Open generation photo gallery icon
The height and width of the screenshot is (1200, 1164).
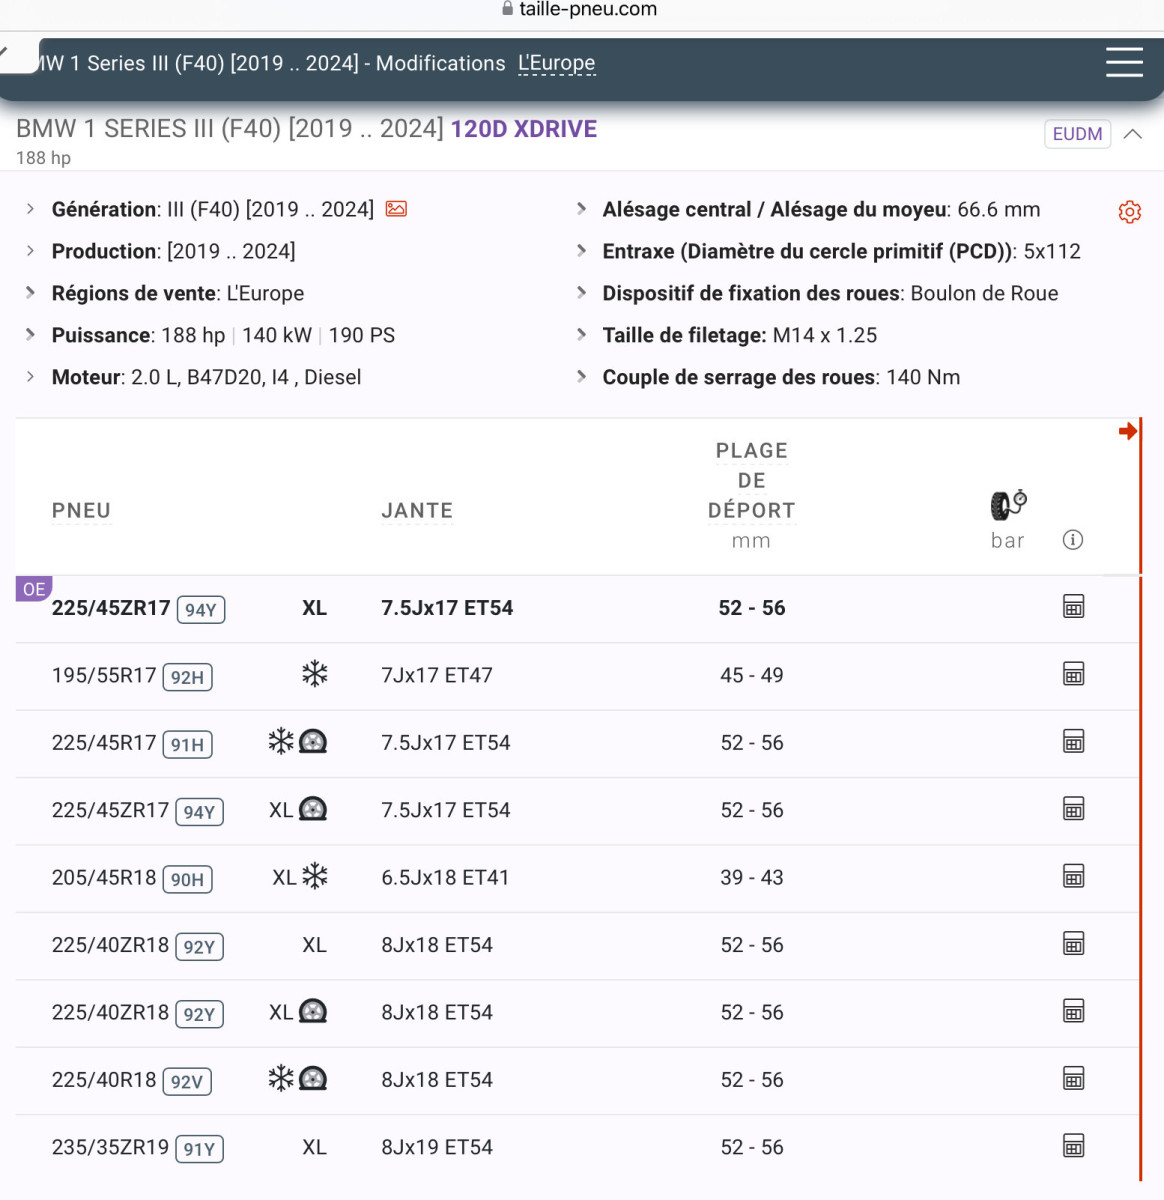pyautogui.click(x=396, y=209)
